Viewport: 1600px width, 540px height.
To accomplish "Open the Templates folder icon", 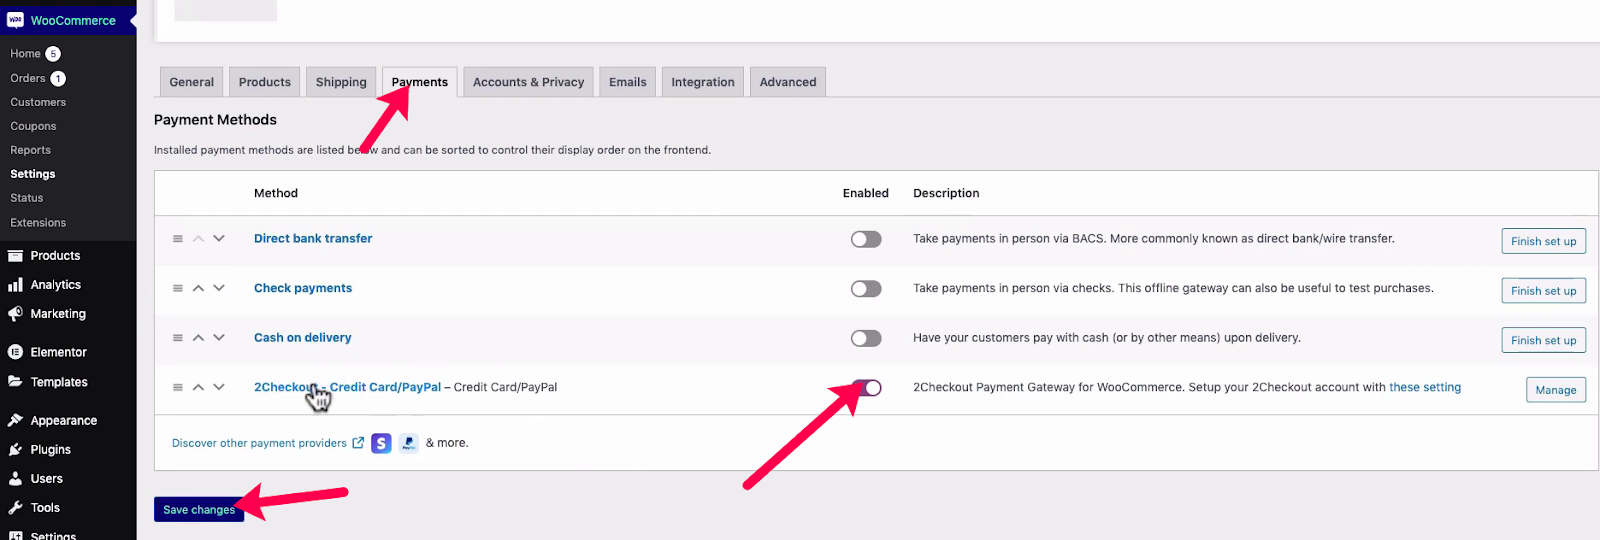I will [15, 382].
